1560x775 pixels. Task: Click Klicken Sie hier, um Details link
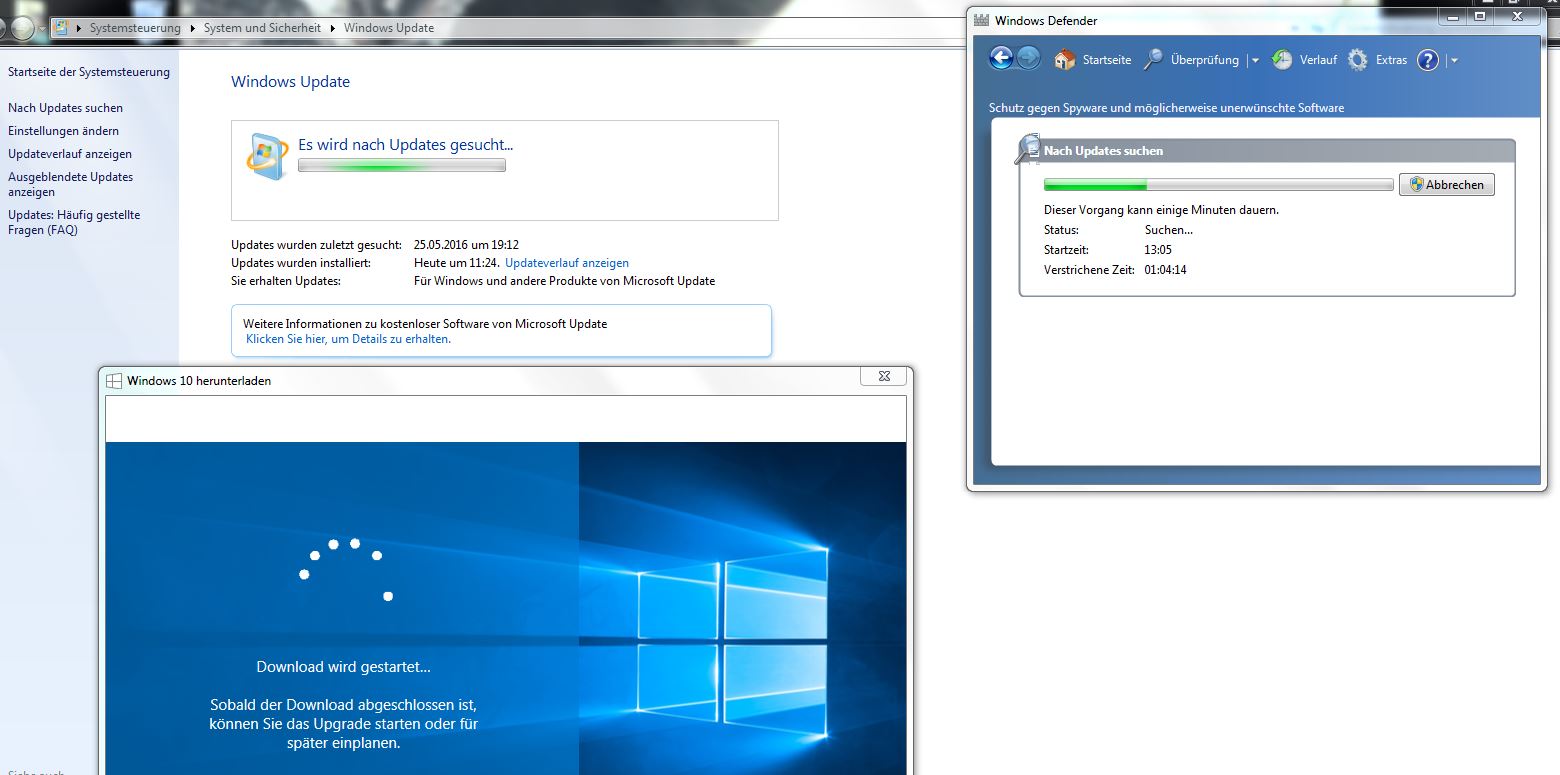[x=348, y=339]
